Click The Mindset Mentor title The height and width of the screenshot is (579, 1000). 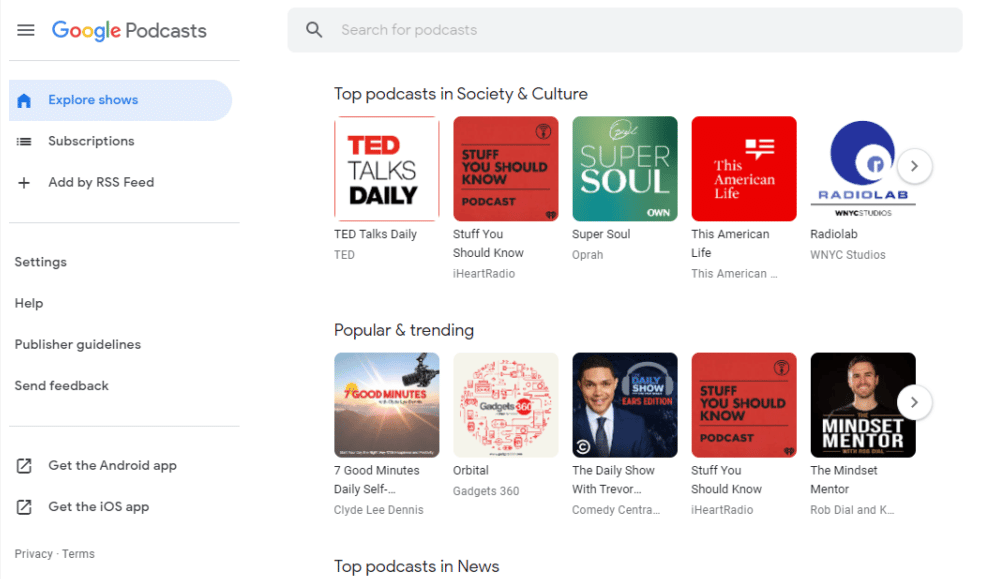point(844,480)
